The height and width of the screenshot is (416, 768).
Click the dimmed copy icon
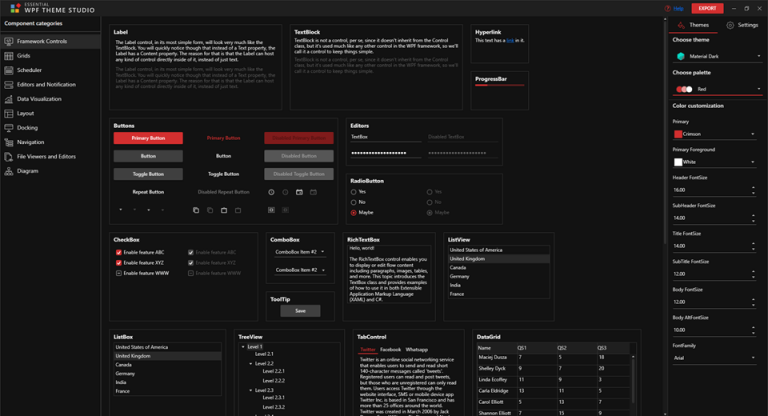click(210, 210)
